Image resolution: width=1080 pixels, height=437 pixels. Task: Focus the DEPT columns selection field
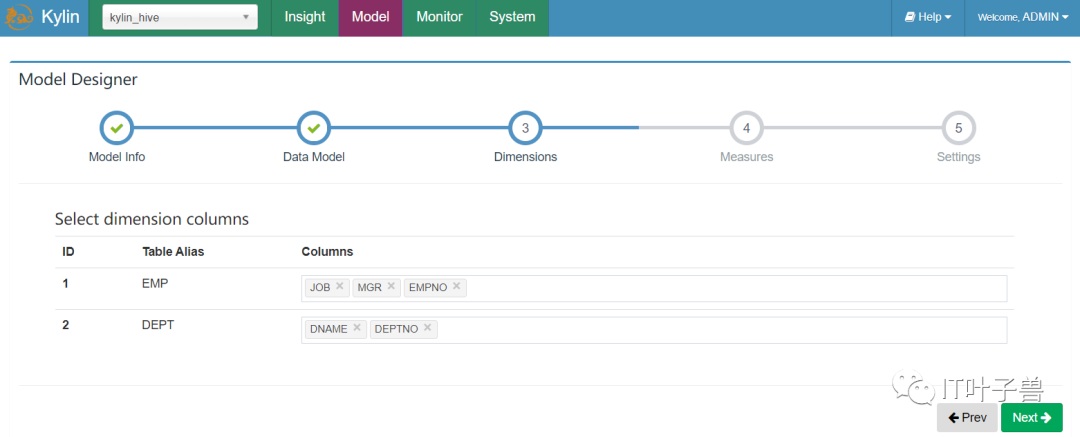coord(654,330)
